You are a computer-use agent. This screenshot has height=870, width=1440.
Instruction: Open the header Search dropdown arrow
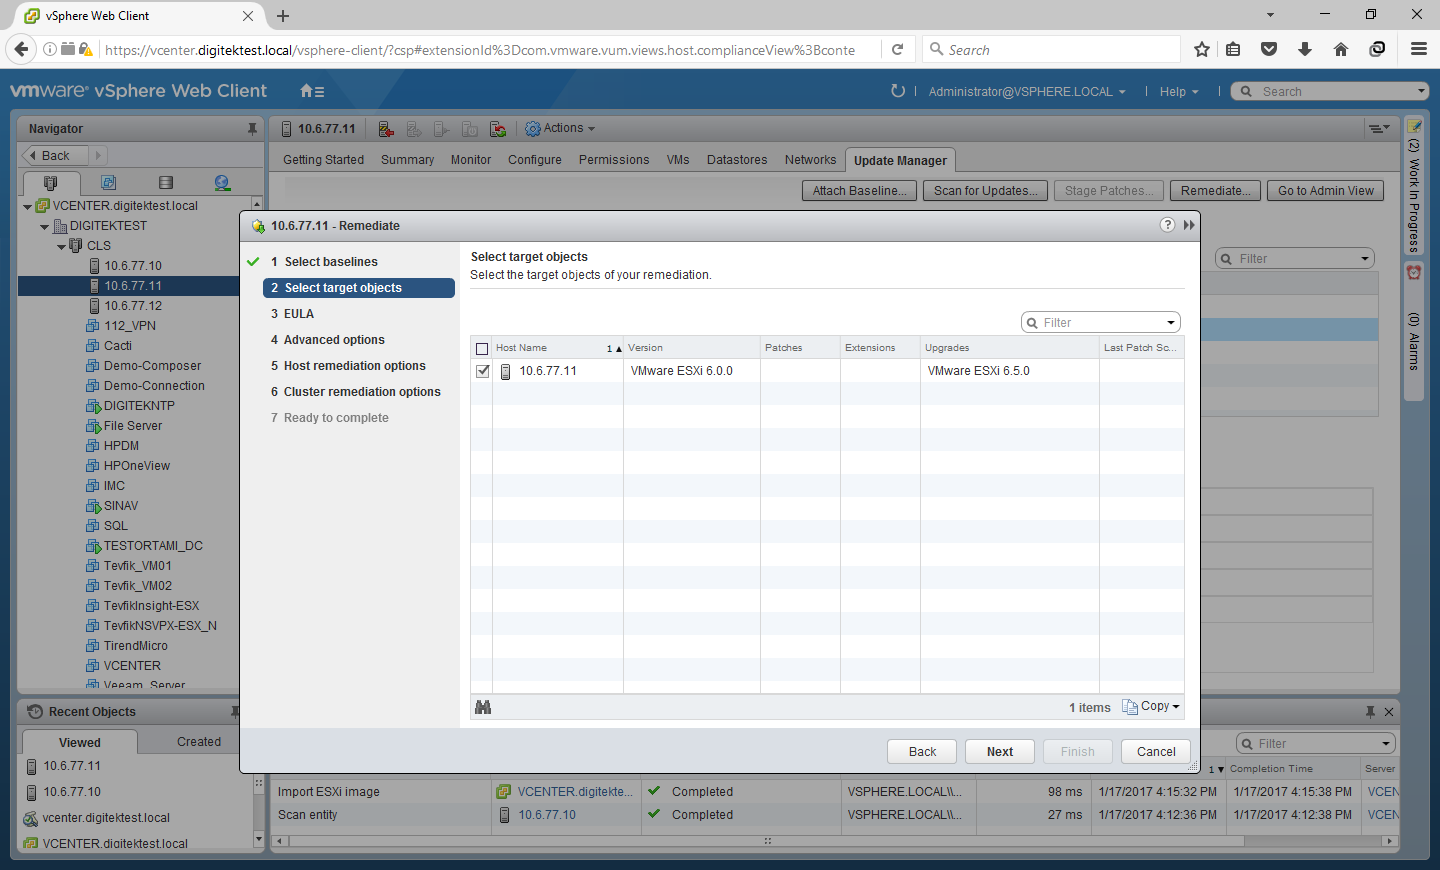(1421, 91)
